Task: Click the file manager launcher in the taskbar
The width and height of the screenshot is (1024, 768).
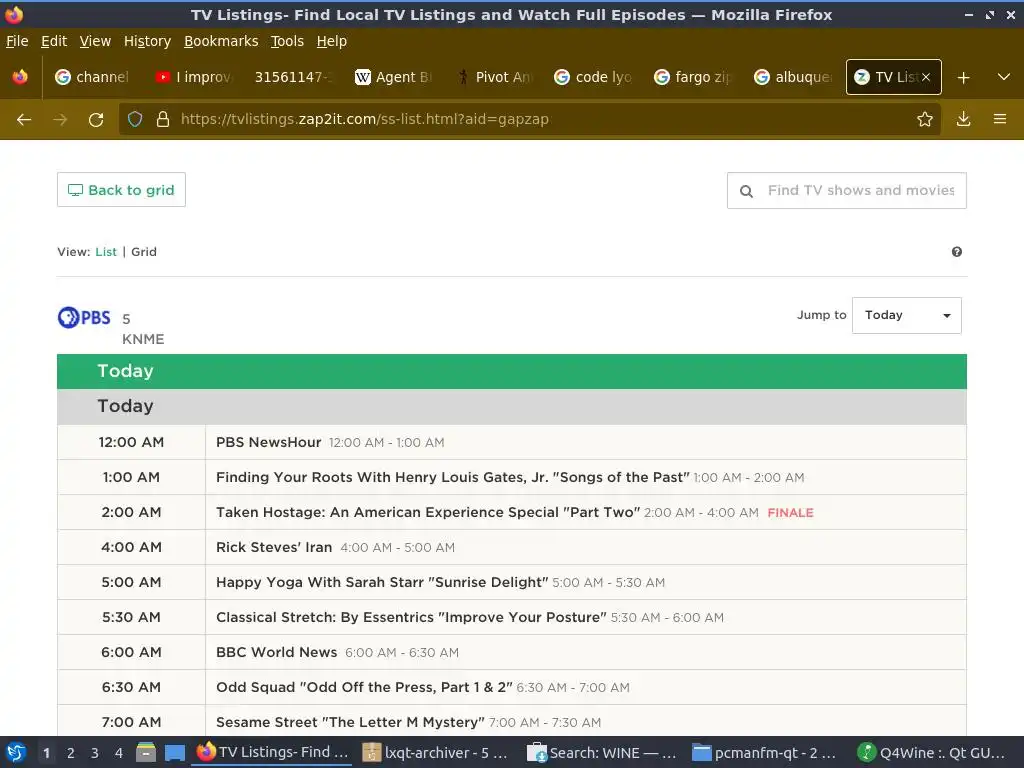Action: point(146,753)
